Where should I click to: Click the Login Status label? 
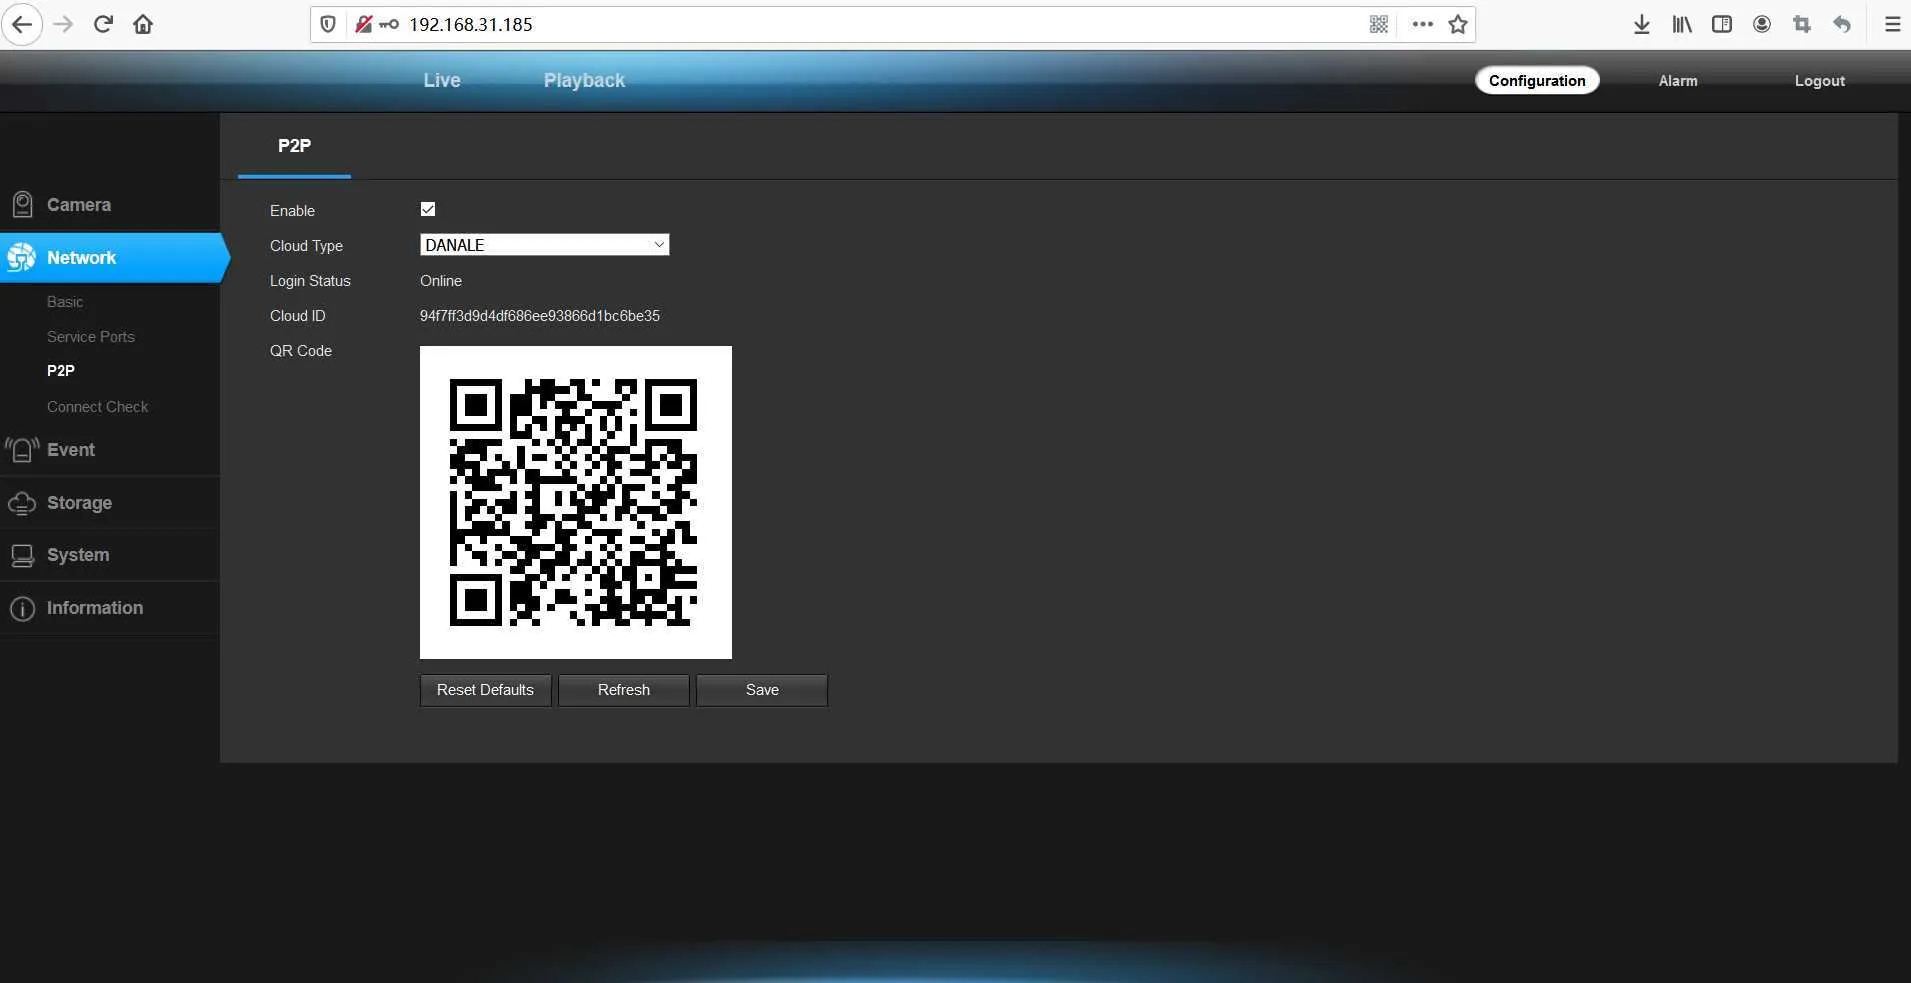(x=310, y=281)
